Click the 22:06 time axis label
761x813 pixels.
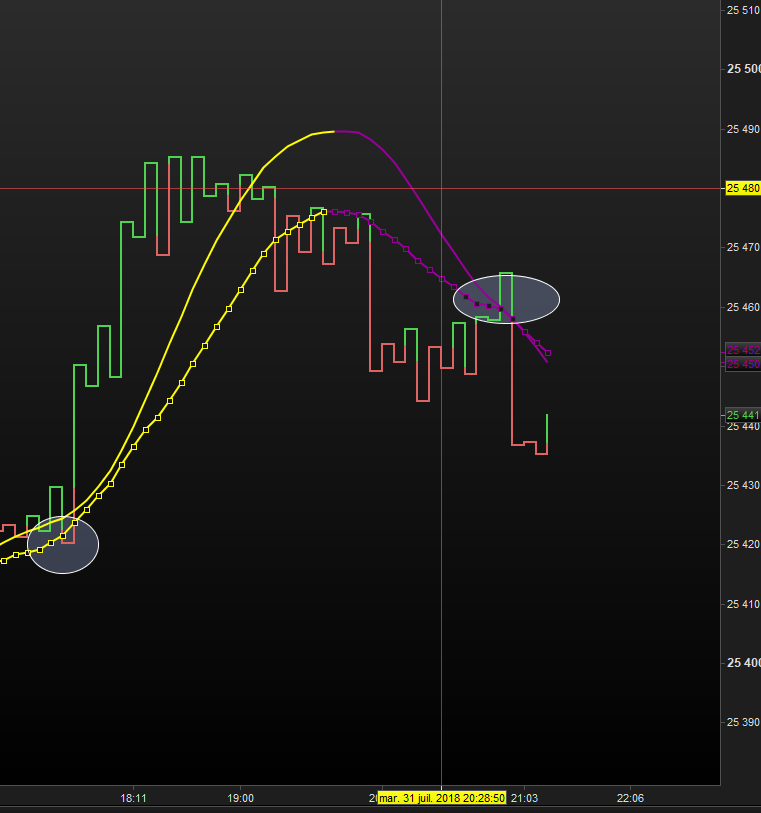630,798
